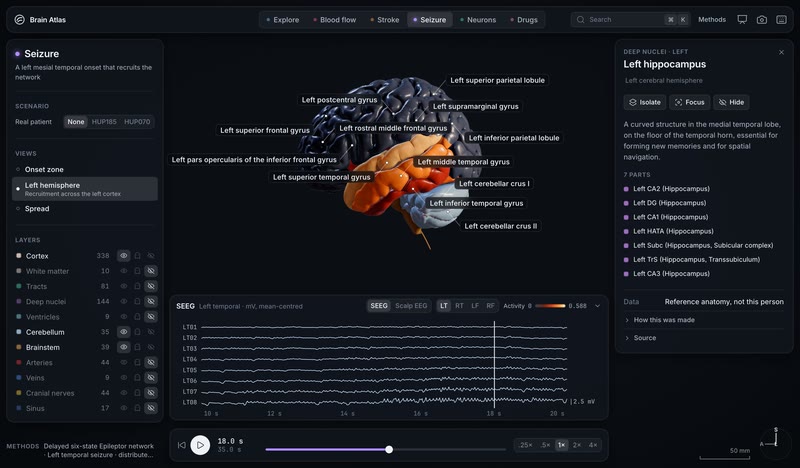The width and height of the screenshot is (800, 468).
Task: Open presentation mode screen icon
Action: click(x=742, y=19)
